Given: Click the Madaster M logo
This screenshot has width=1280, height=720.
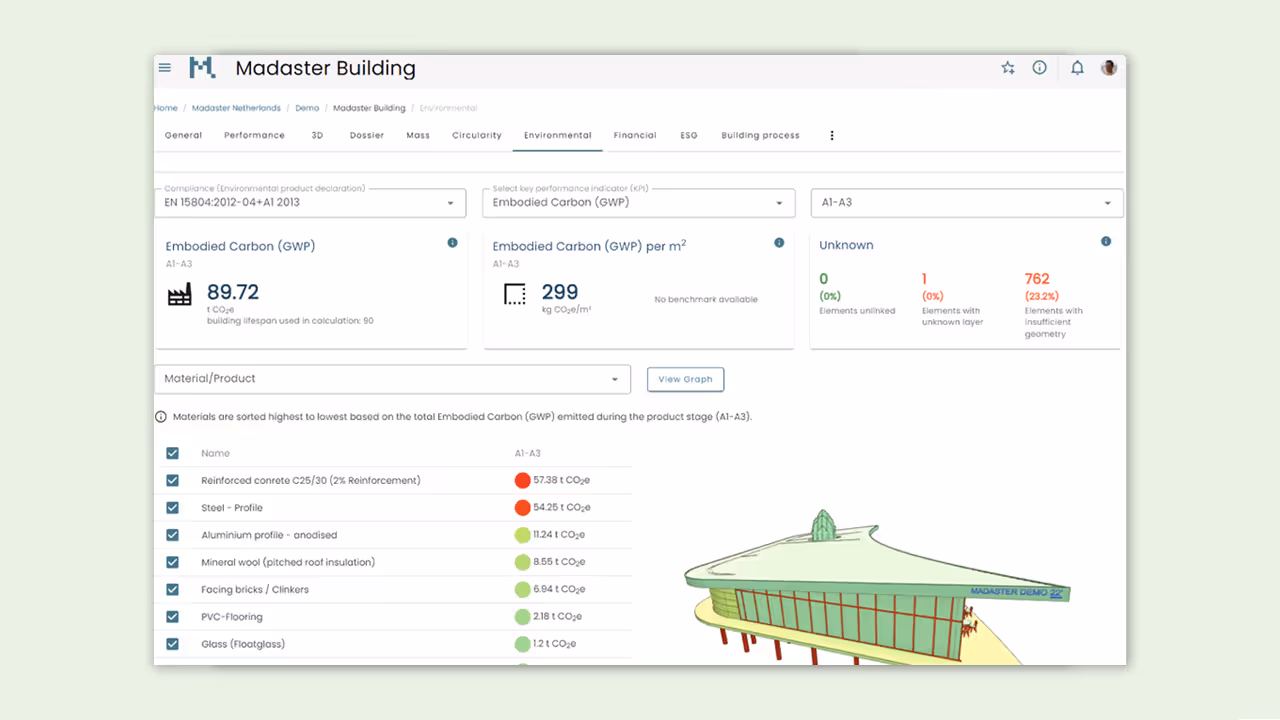Looking at the screenshot, I should [x=202, y=68].
